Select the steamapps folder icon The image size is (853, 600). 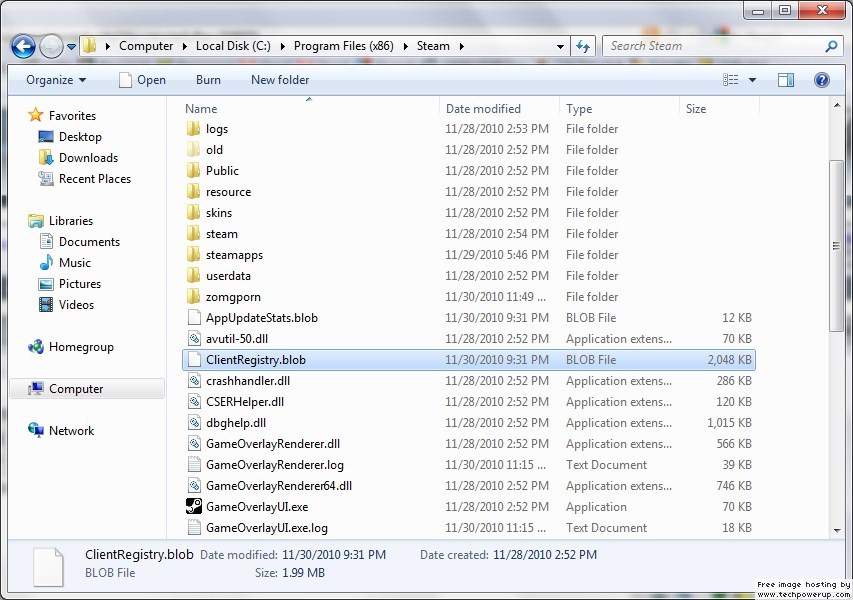pyautogui.click(x=194, y=255)
